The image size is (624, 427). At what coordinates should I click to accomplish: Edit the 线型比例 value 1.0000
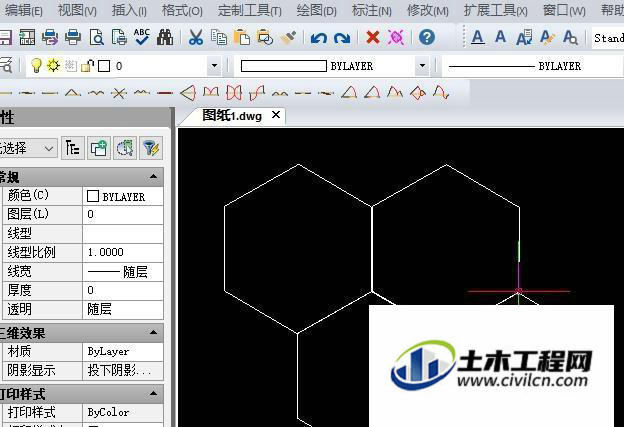point(123,252)
